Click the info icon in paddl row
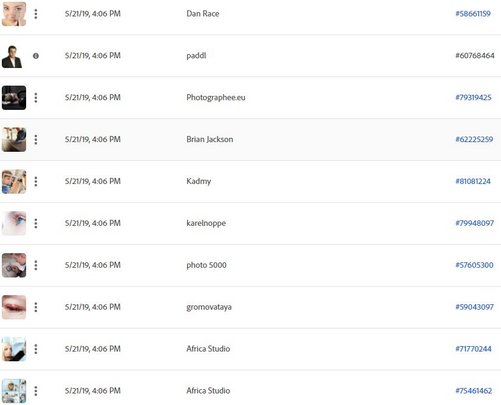 point(36,56)
